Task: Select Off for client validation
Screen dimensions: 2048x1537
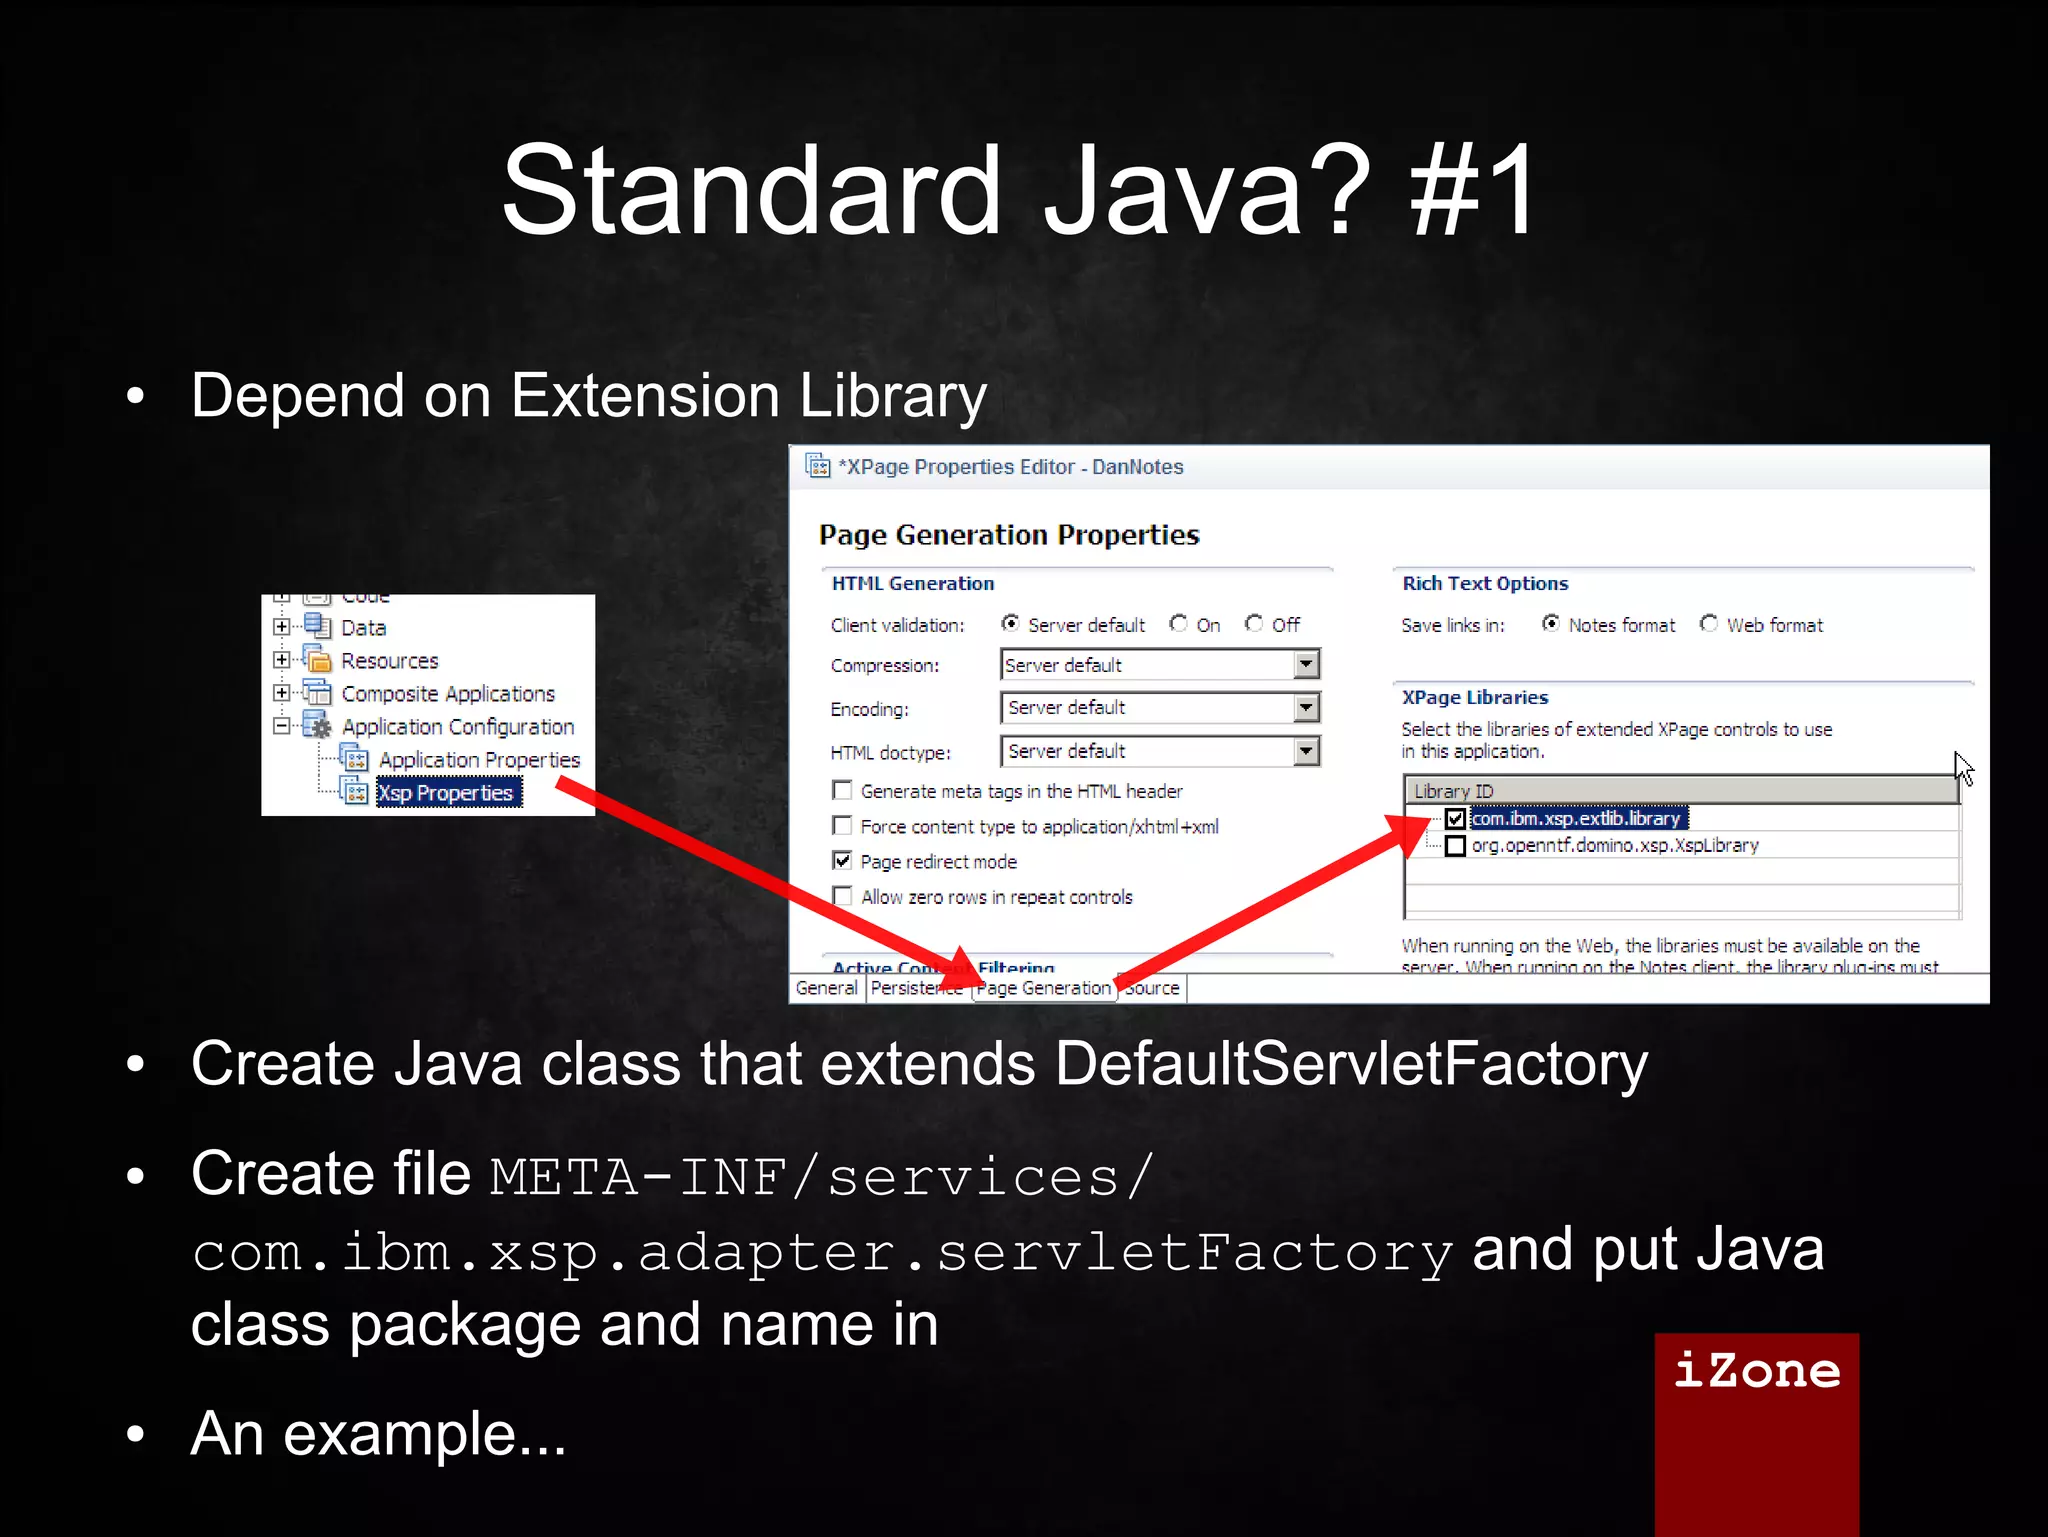Action: (x=1253, y=623)
